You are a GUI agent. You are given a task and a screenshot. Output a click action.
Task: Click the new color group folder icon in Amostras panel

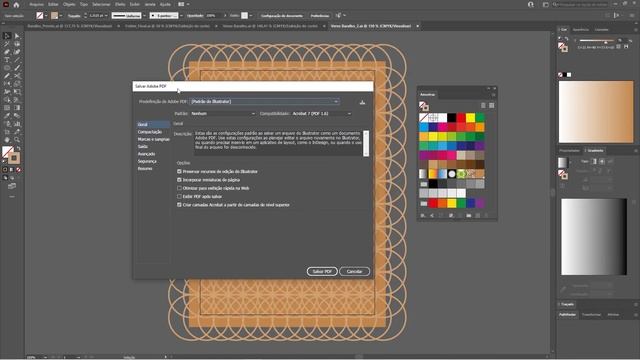469,215
